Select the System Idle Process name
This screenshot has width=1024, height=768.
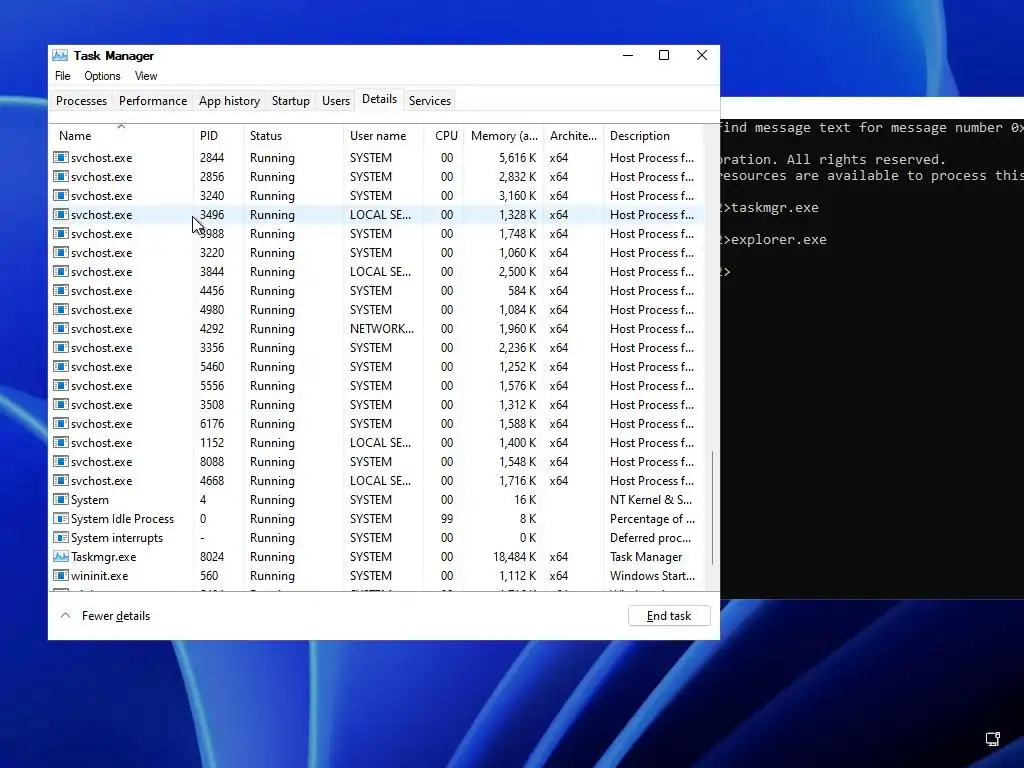[122, 519]
